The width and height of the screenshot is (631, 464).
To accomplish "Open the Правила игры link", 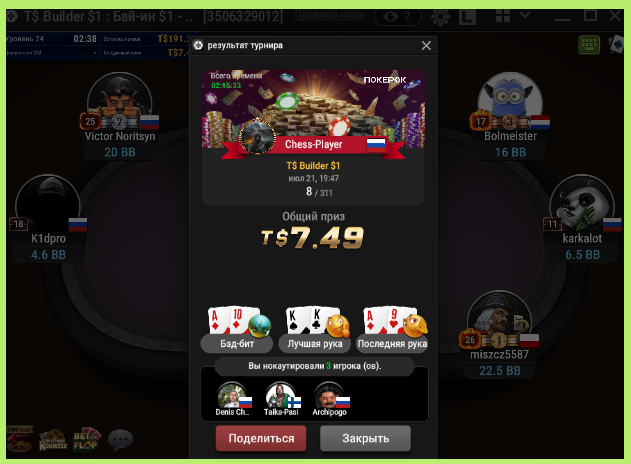I will 329,15.
